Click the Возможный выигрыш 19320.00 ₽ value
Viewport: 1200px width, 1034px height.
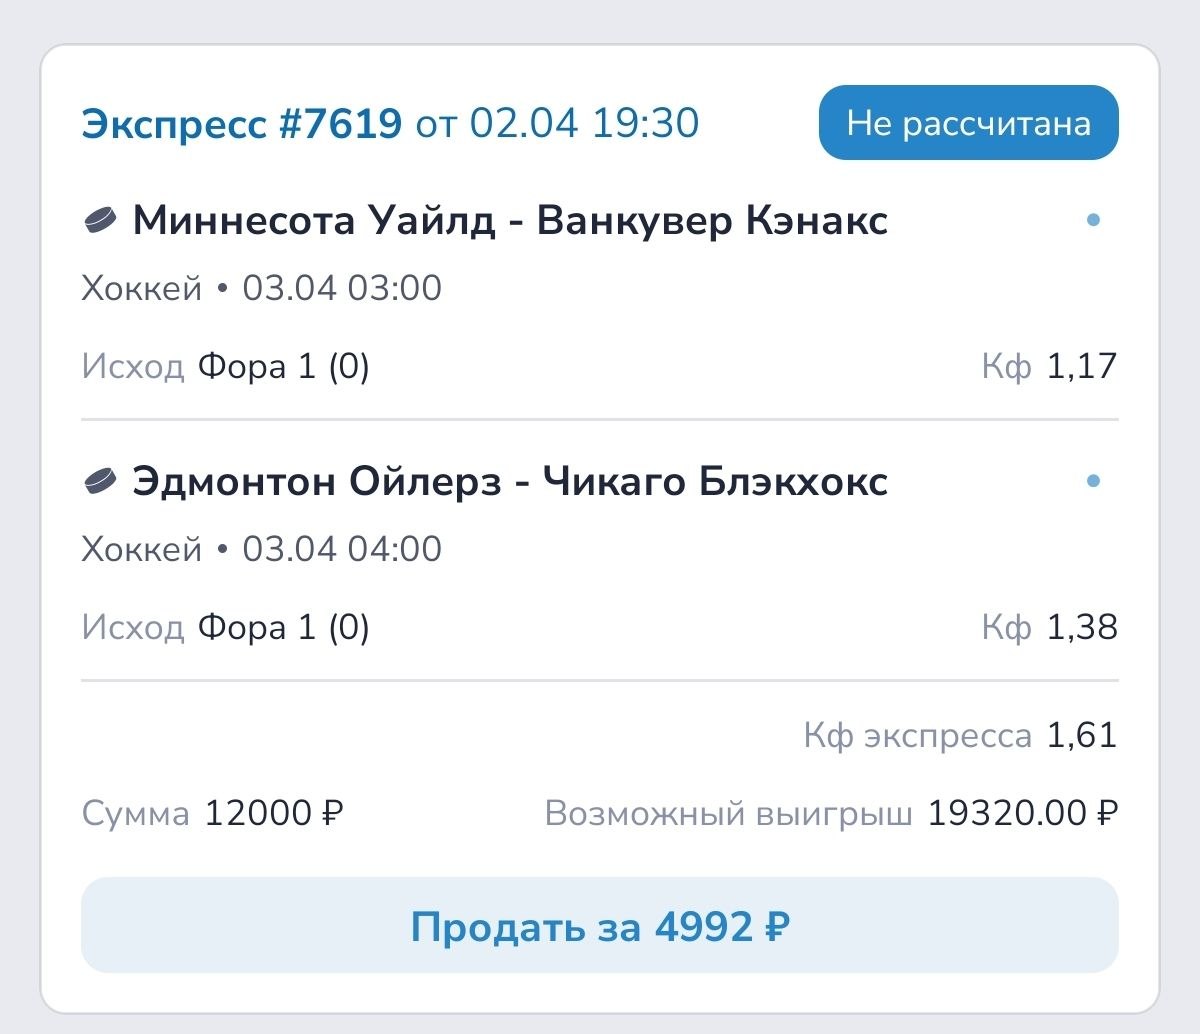pyautogui.click(x=1022, y=814)
